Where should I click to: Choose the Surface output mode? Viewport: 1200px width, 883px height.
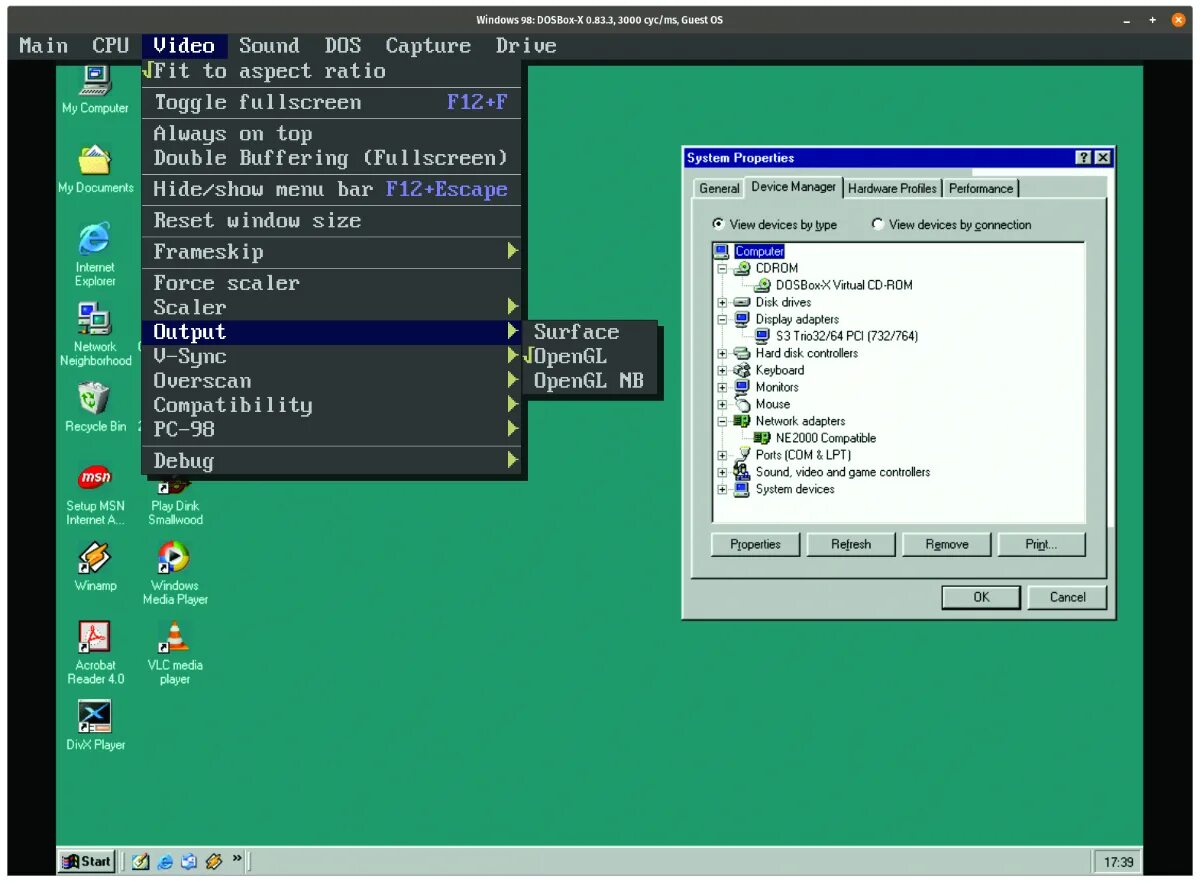click(590, 332)
